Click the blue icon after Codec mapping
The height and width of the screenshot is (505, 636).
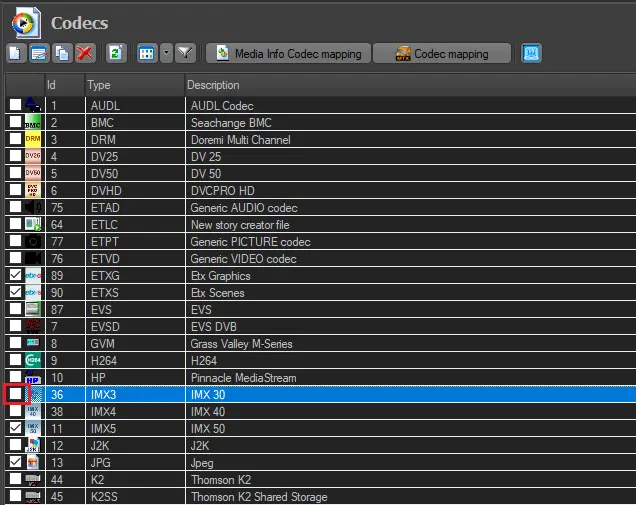[x=532, y=53]
